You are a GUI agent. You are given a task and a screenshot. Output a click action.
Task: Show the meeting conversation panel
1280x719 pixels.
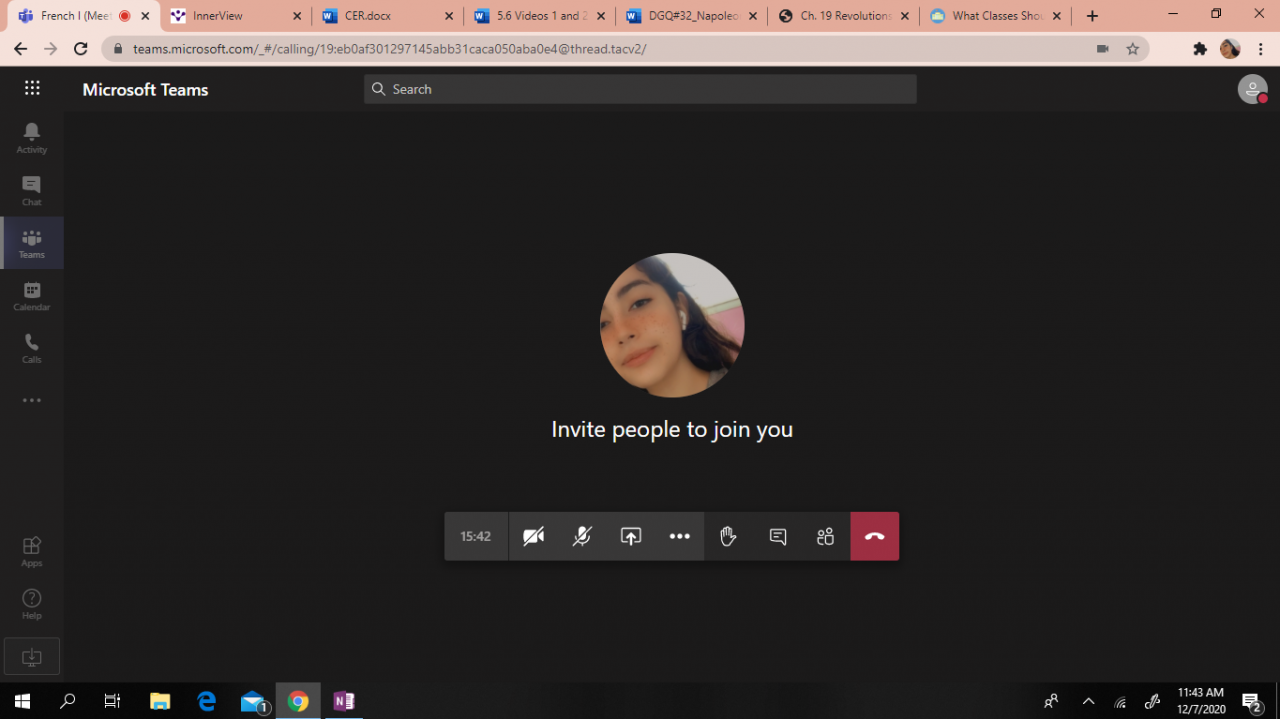click(777, 536)
